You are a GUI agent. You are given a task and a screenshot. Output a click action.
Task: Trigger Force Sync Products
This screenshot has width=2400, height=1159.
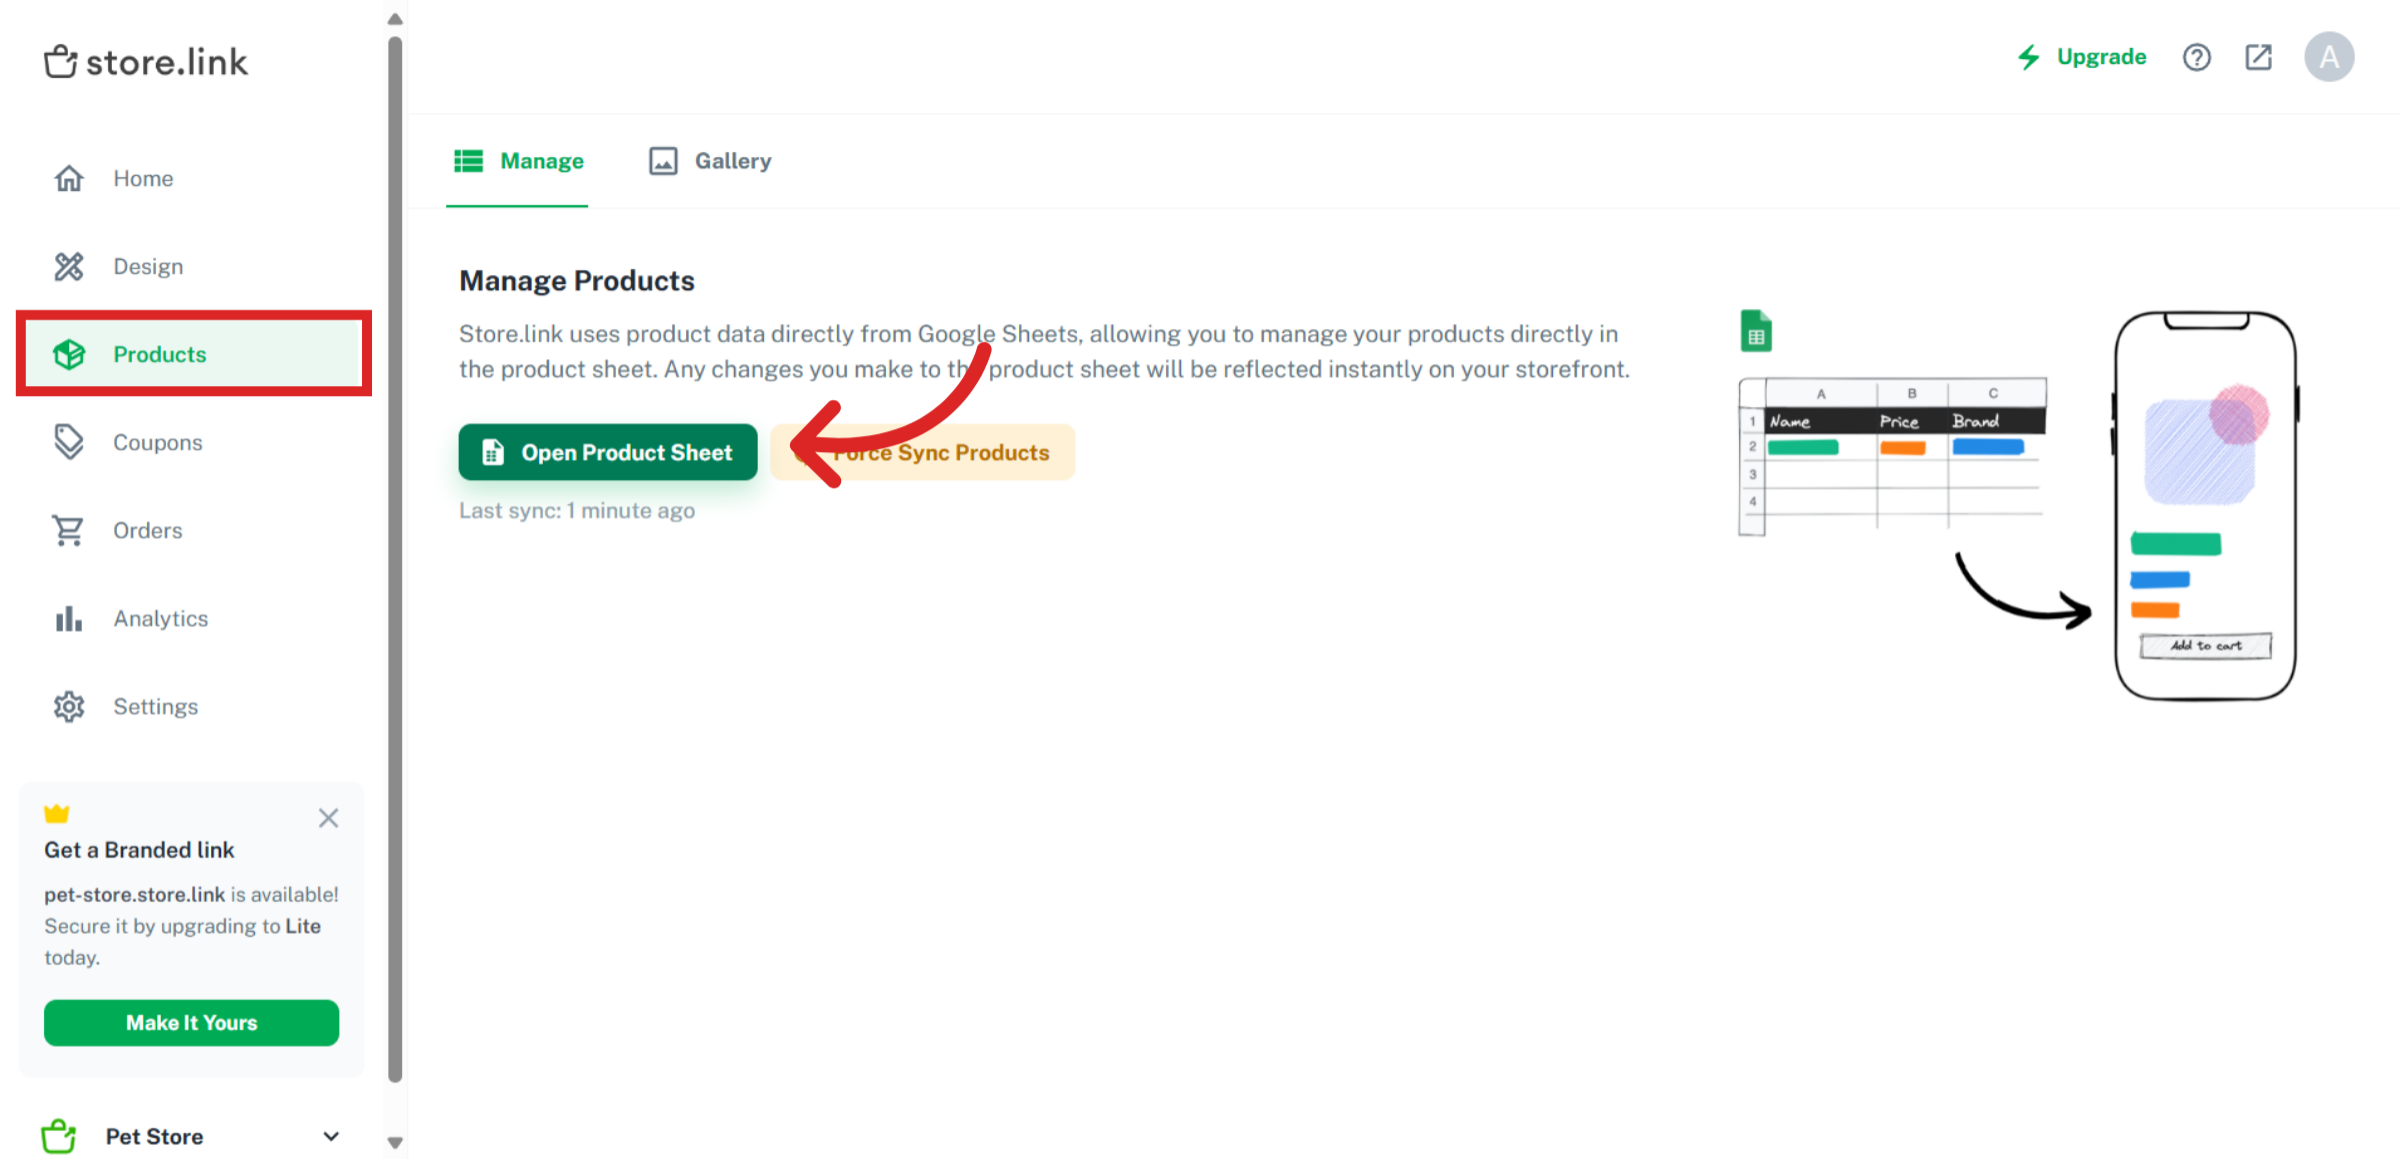pos(941,452)
